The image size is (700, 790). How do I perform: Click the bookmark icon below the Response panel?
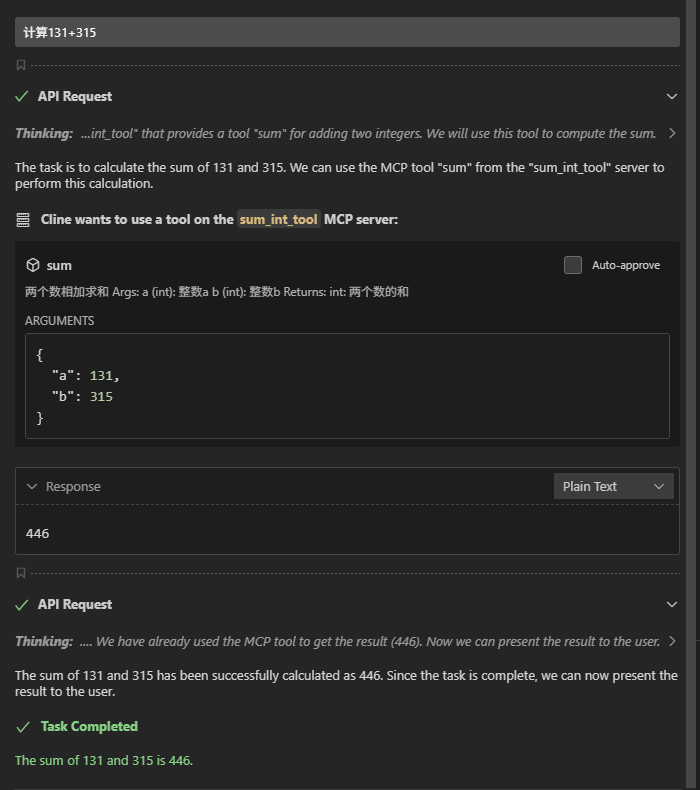pos(21,573)
